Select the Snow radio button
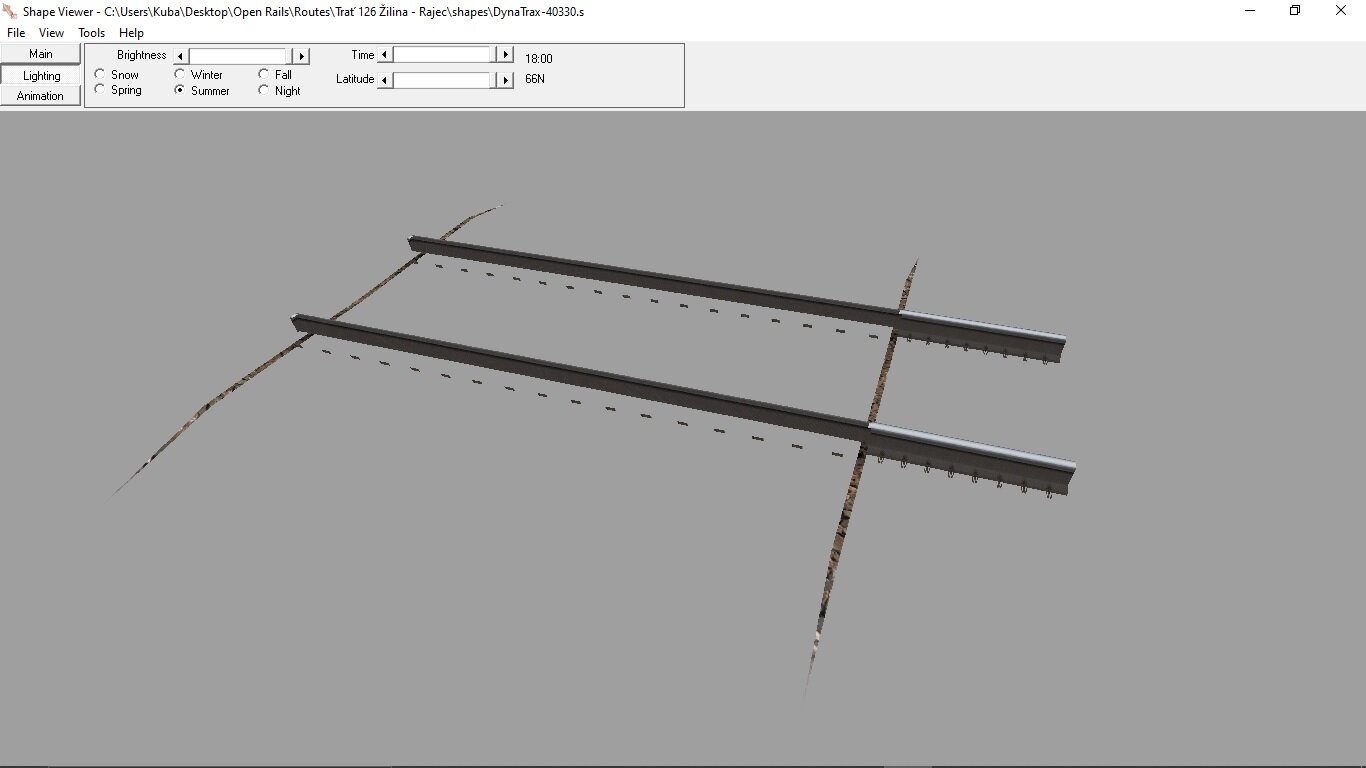The width and height of the screenshot is (1366, 768). 100,74
